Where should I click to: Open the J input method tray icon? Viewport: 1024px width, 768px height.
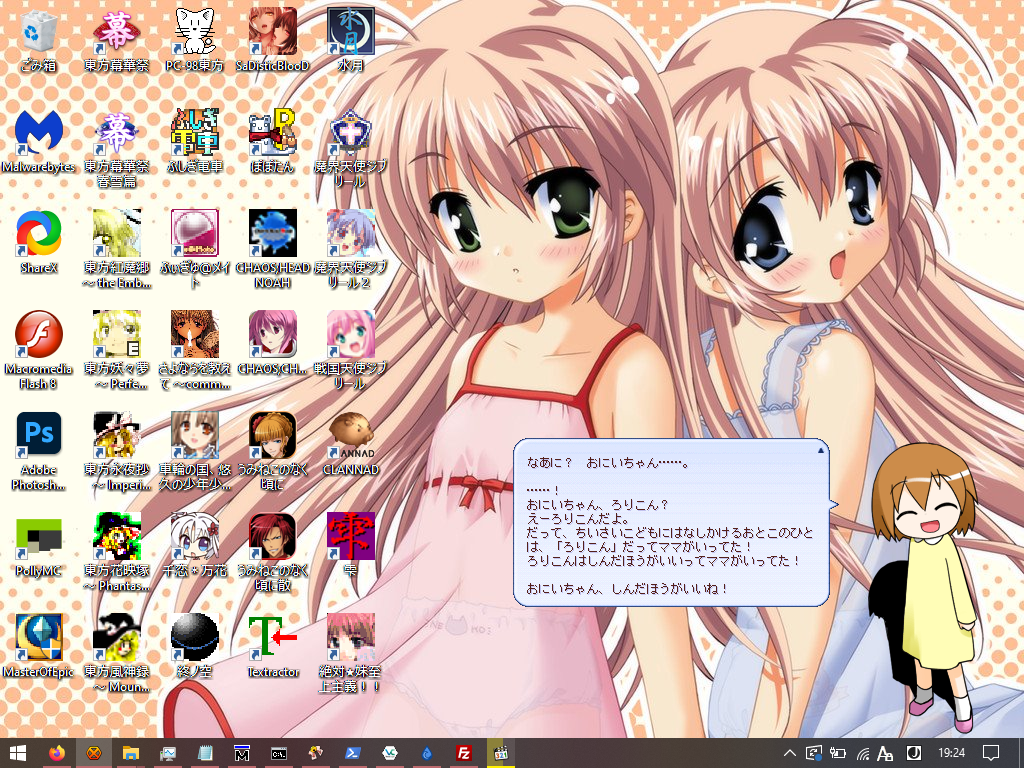pos(914,753)
